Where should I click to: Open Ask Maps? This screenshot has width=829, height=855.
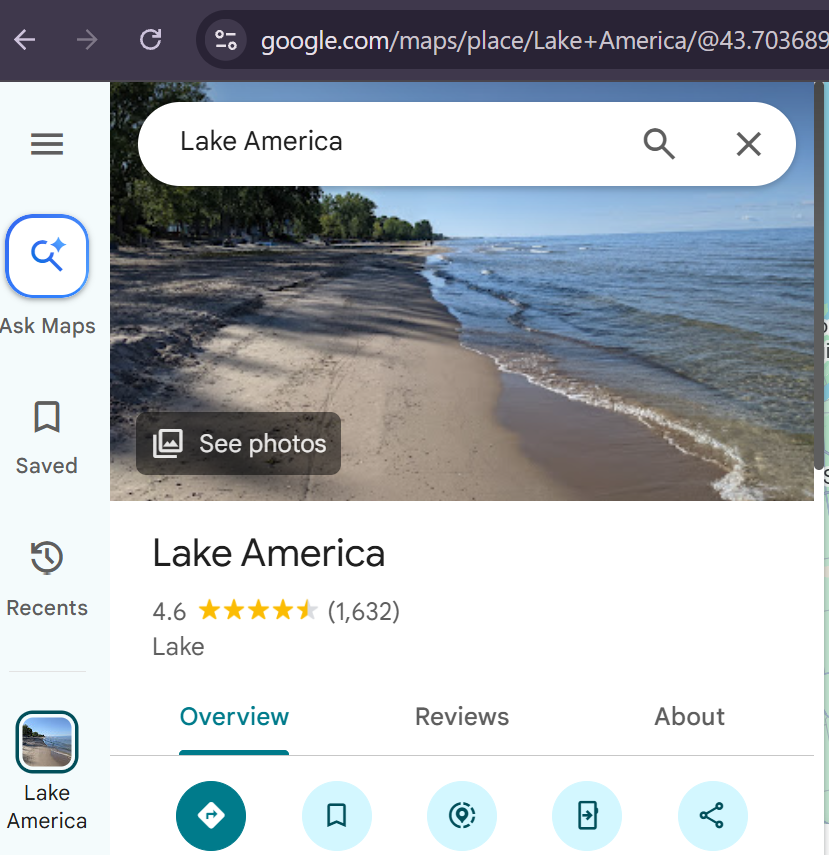[47, 256]
